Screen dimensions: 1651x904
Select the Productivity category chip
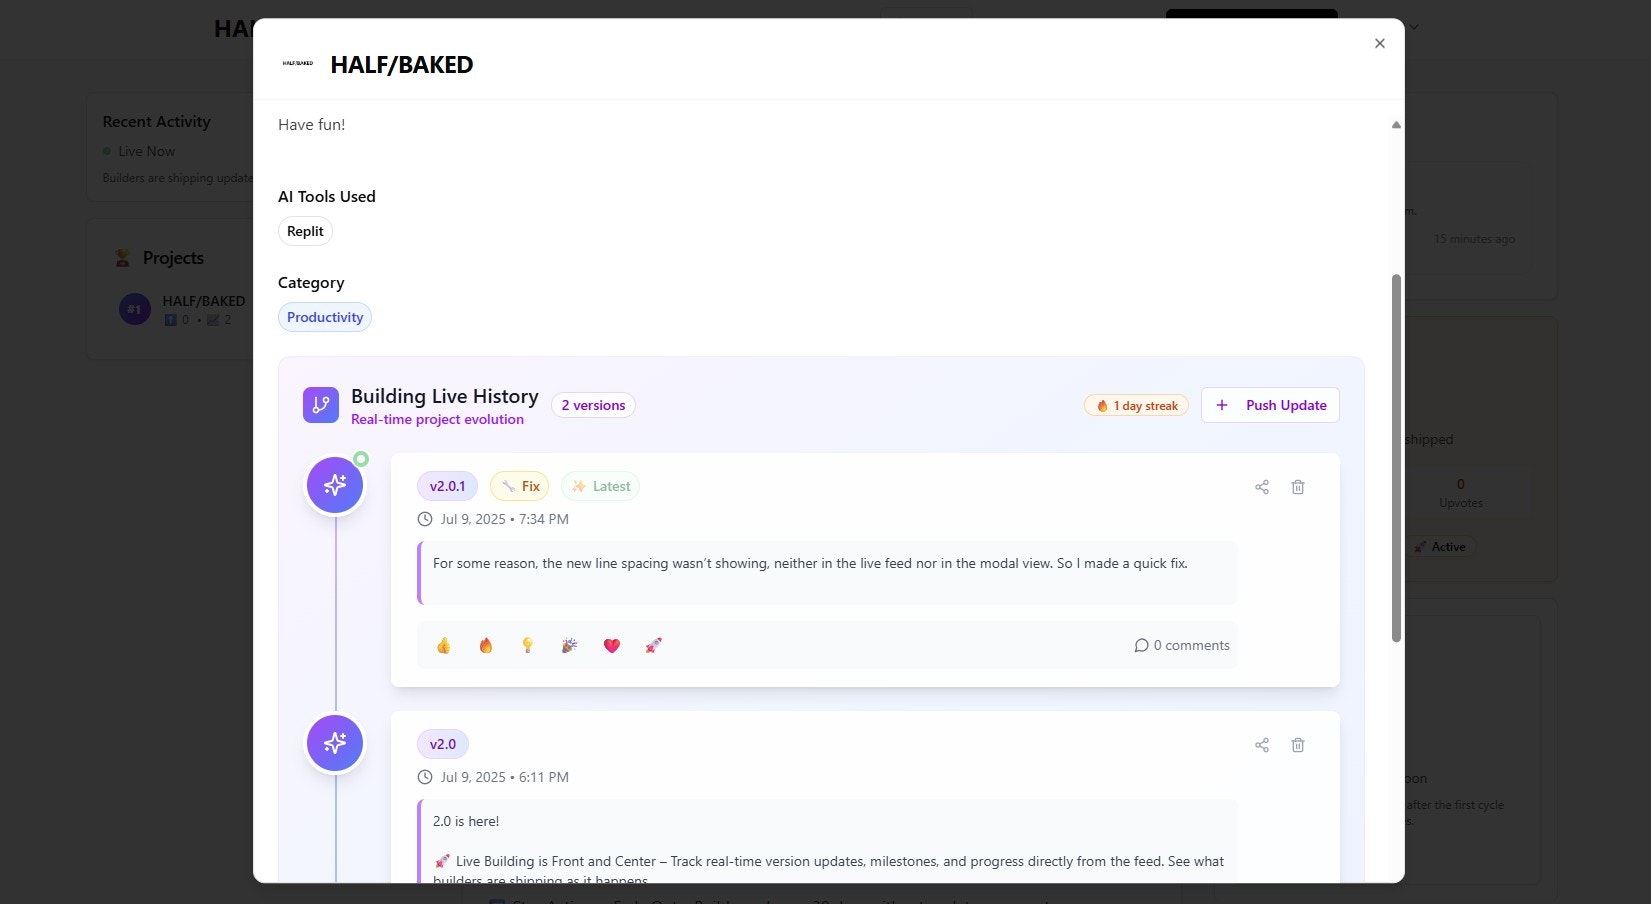pyautogui.click(x=325, y=317)
